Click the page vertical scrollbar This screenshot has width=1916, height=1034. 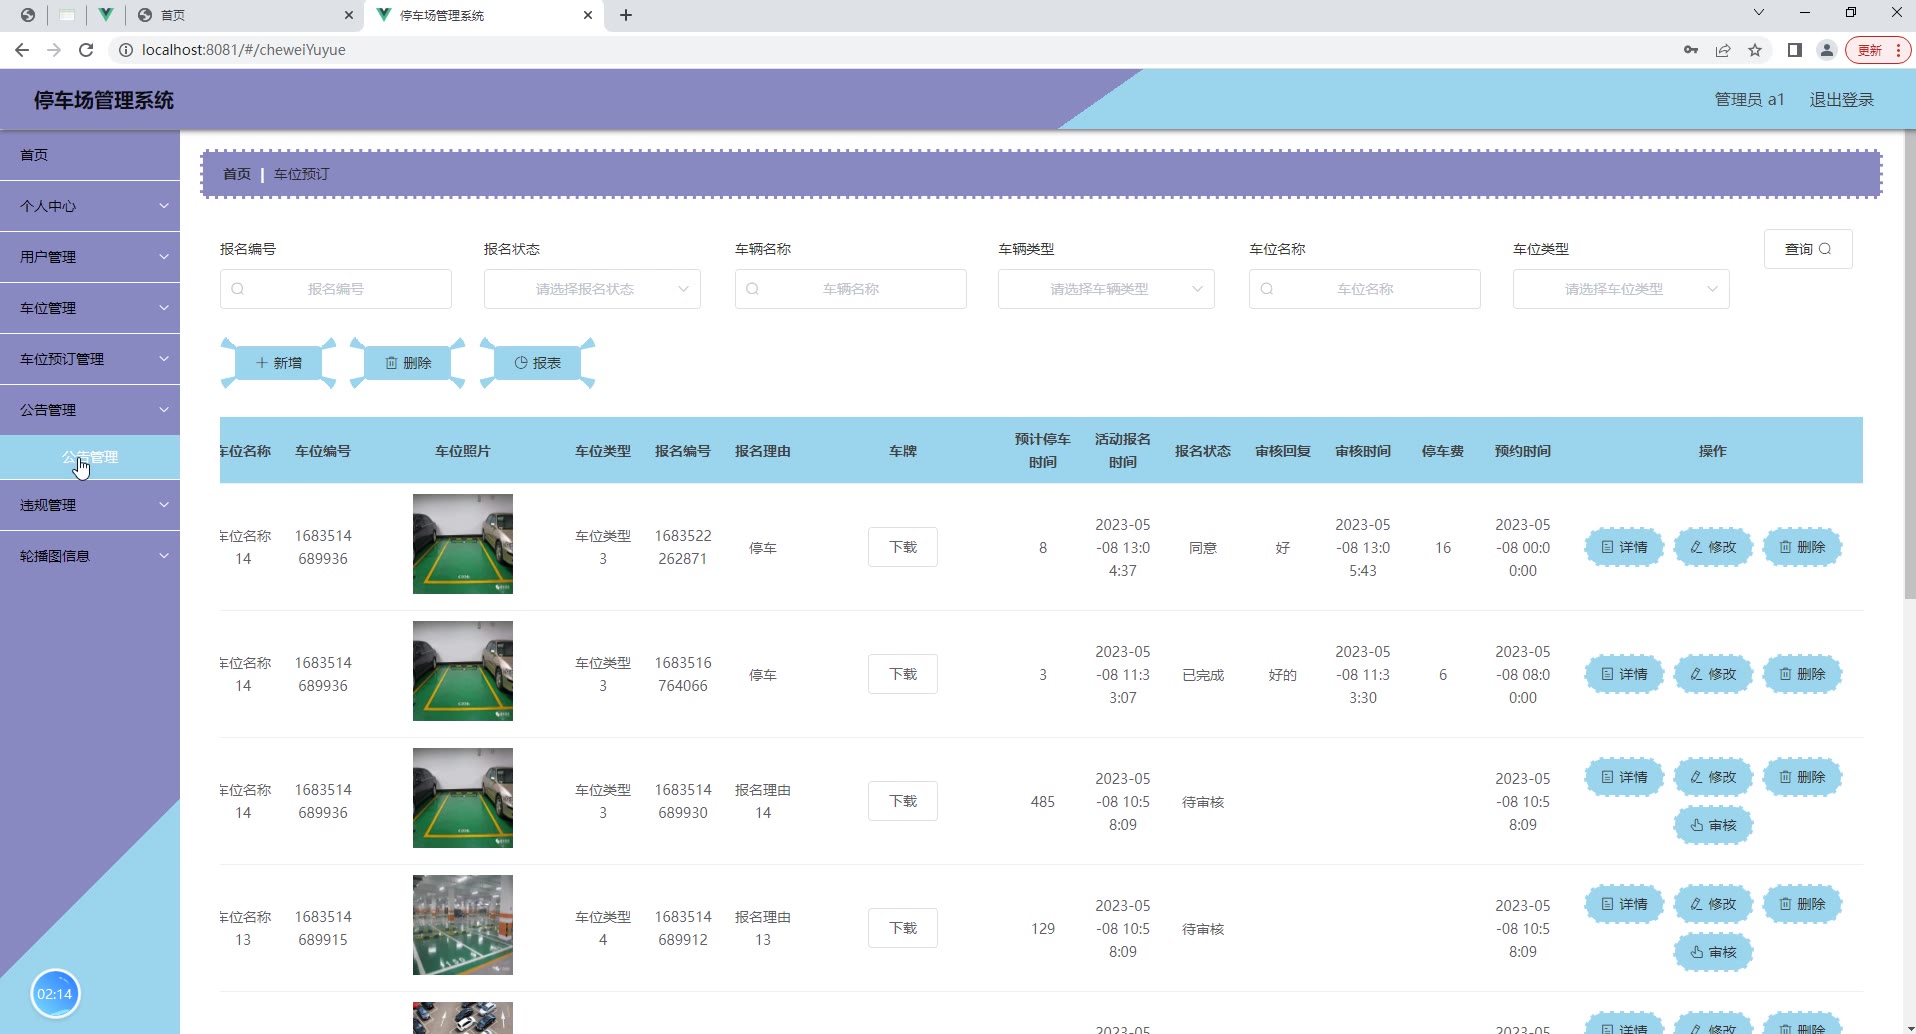(x=1909, y=364)
